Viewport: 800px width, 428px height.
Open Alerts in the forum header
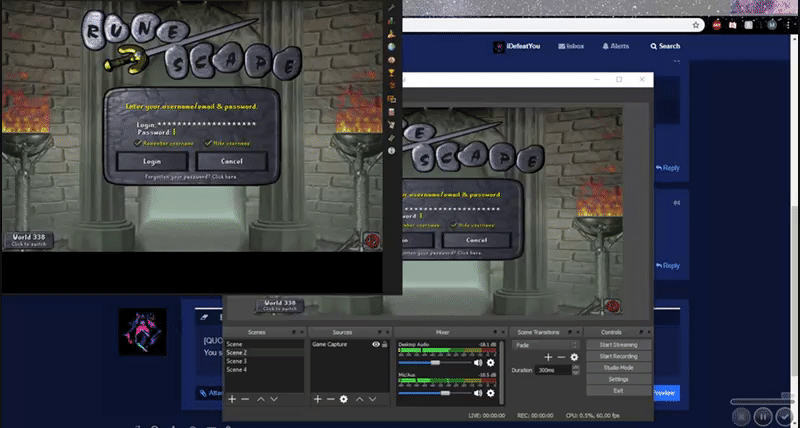click(616, 46)
